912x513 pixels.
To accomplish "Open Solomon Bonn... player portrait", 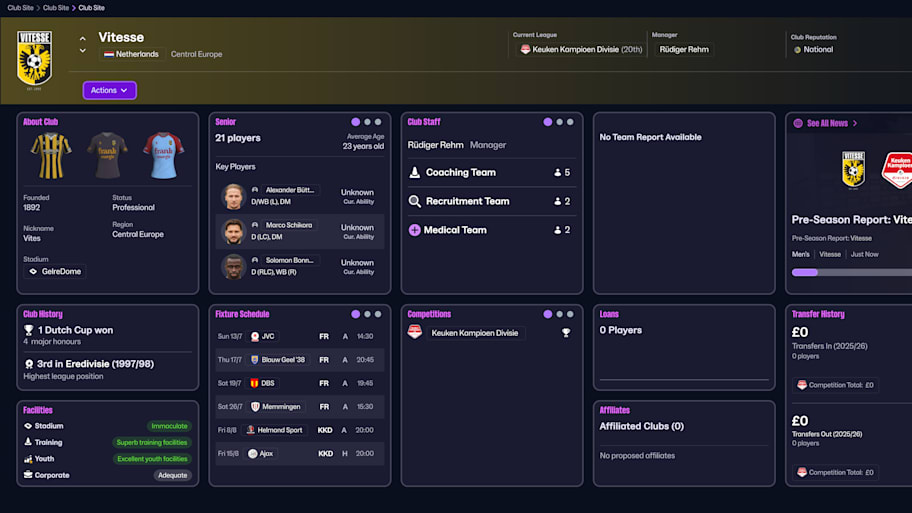I will point(233,266).
